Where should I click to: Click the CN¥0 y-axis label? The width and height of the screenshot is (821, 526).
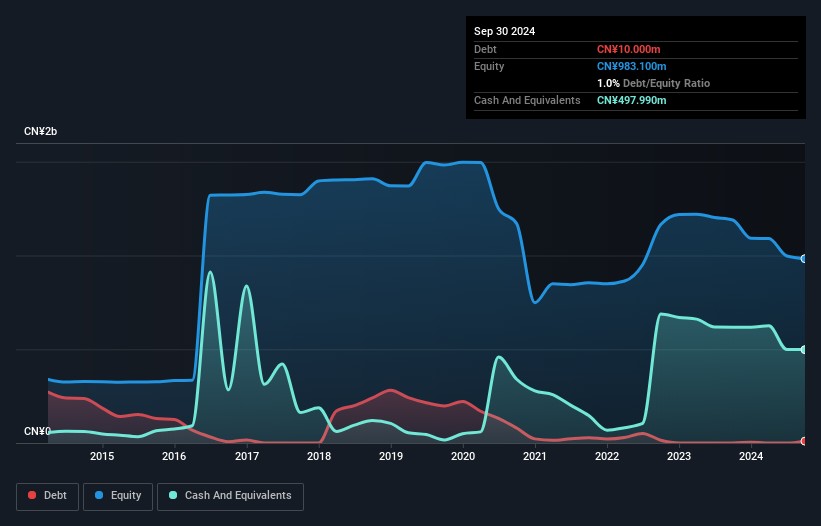[x=37, y=431]
